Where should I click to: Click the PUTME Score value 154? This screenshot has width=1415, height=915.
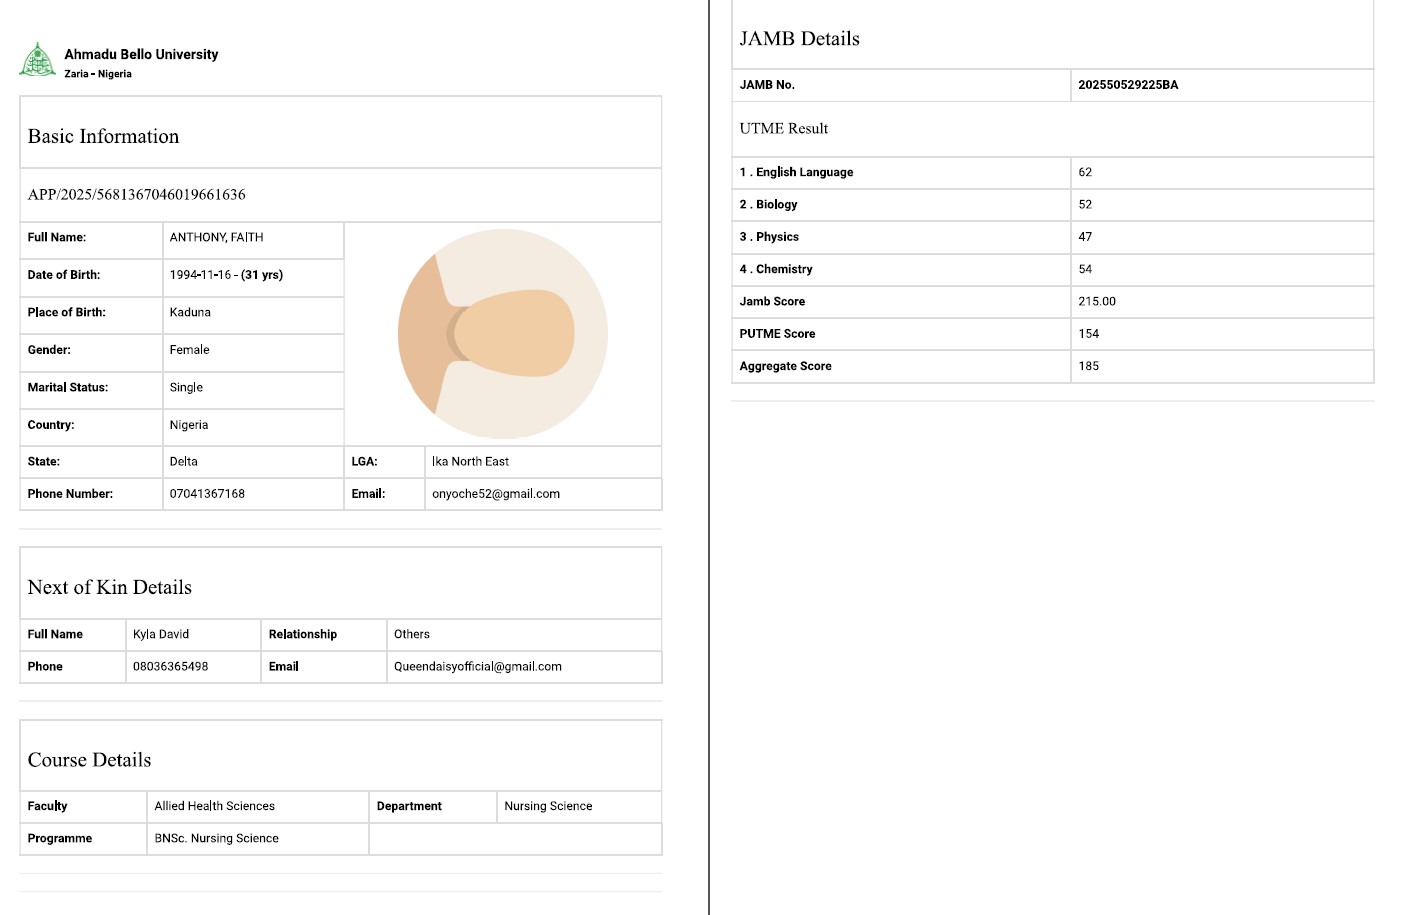1089,334
